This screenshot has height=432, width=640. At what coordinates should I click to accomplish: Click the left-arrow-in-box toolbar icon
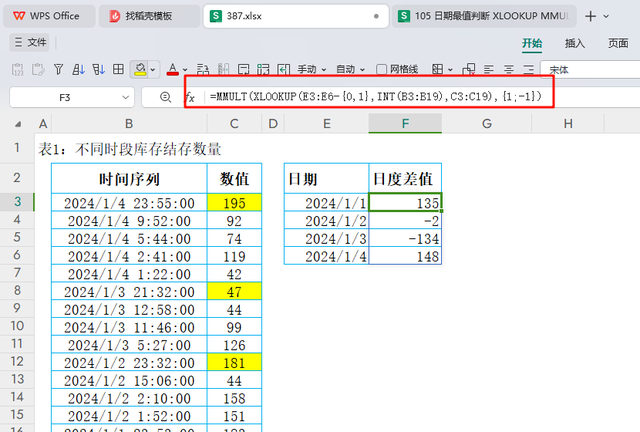pyautogui.click(x=283, y=70)
